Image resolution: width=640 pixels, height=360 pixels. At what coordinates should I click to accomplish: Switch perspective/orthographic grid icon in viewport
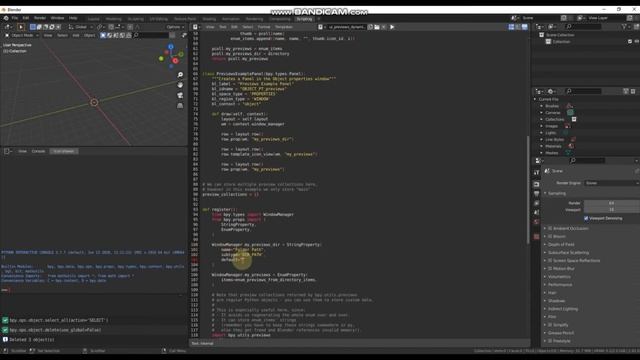(180, 105)
